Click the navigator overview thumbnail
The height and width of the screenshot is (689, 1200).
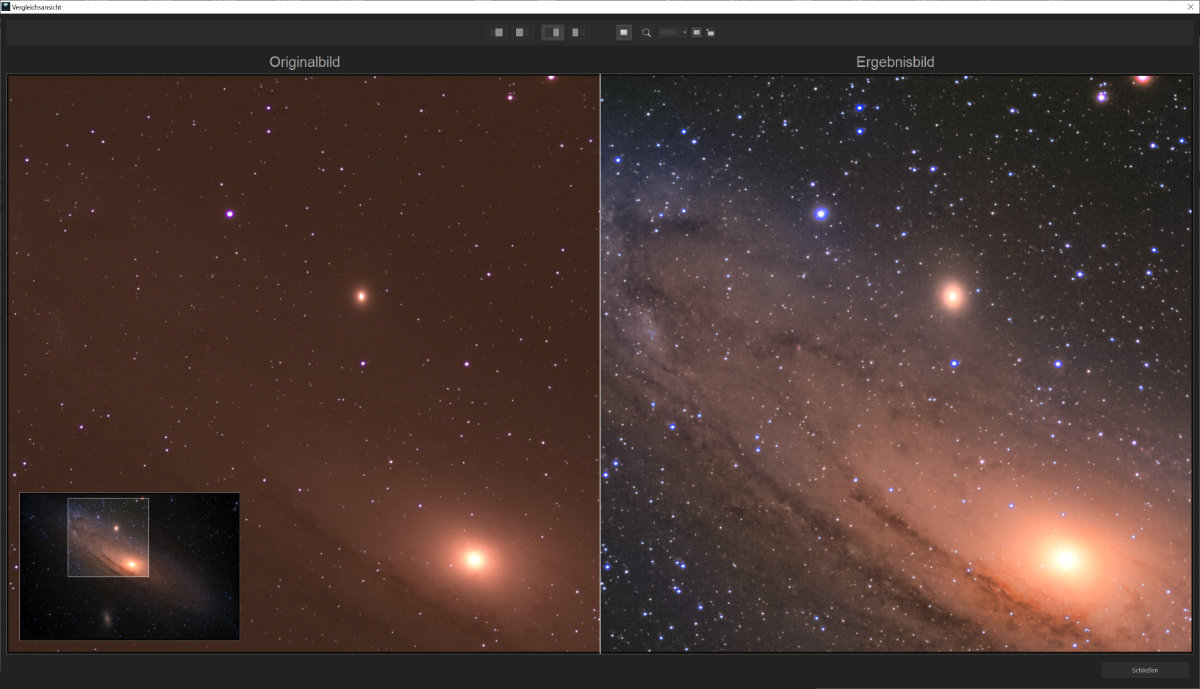pos(129,566)
